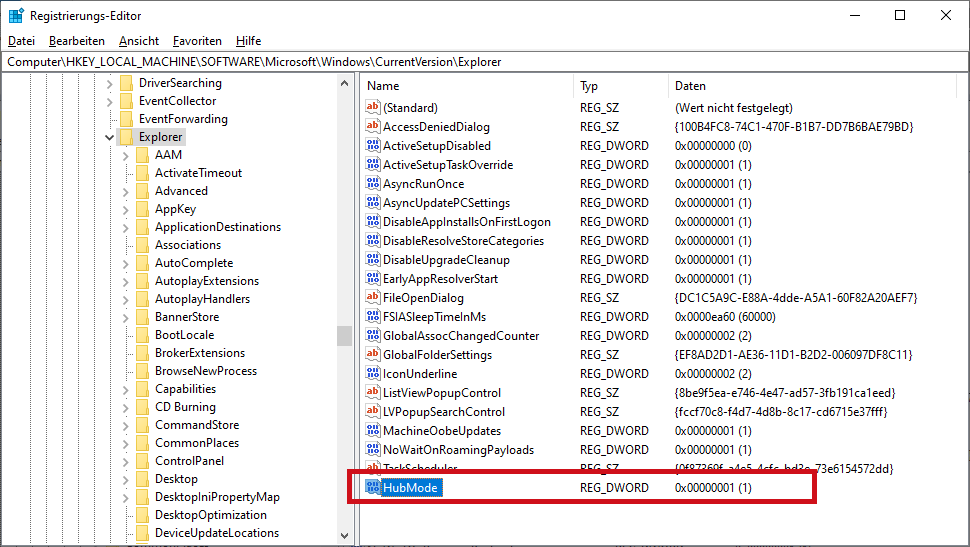Click the DWORD icon beside DisableResolveStoreCategories
The image size is (970, 547).
click(372, 240)
